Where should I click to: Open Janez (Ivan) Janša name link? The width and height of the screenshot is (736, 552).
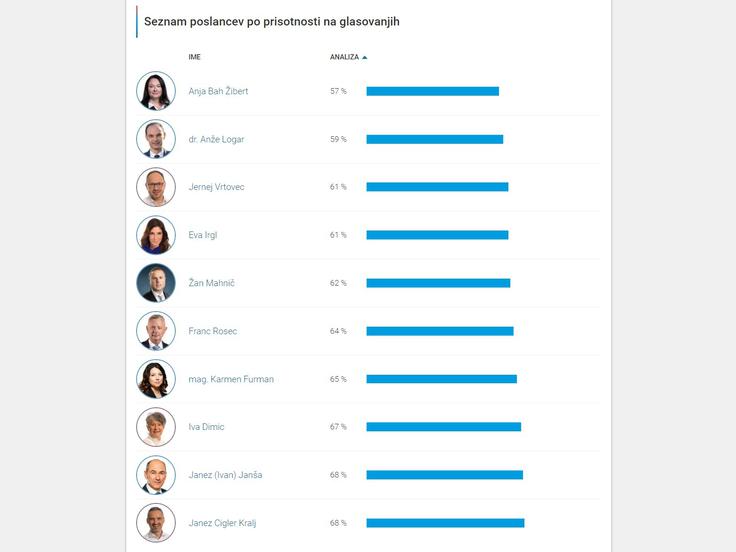(x=225, y=475)
